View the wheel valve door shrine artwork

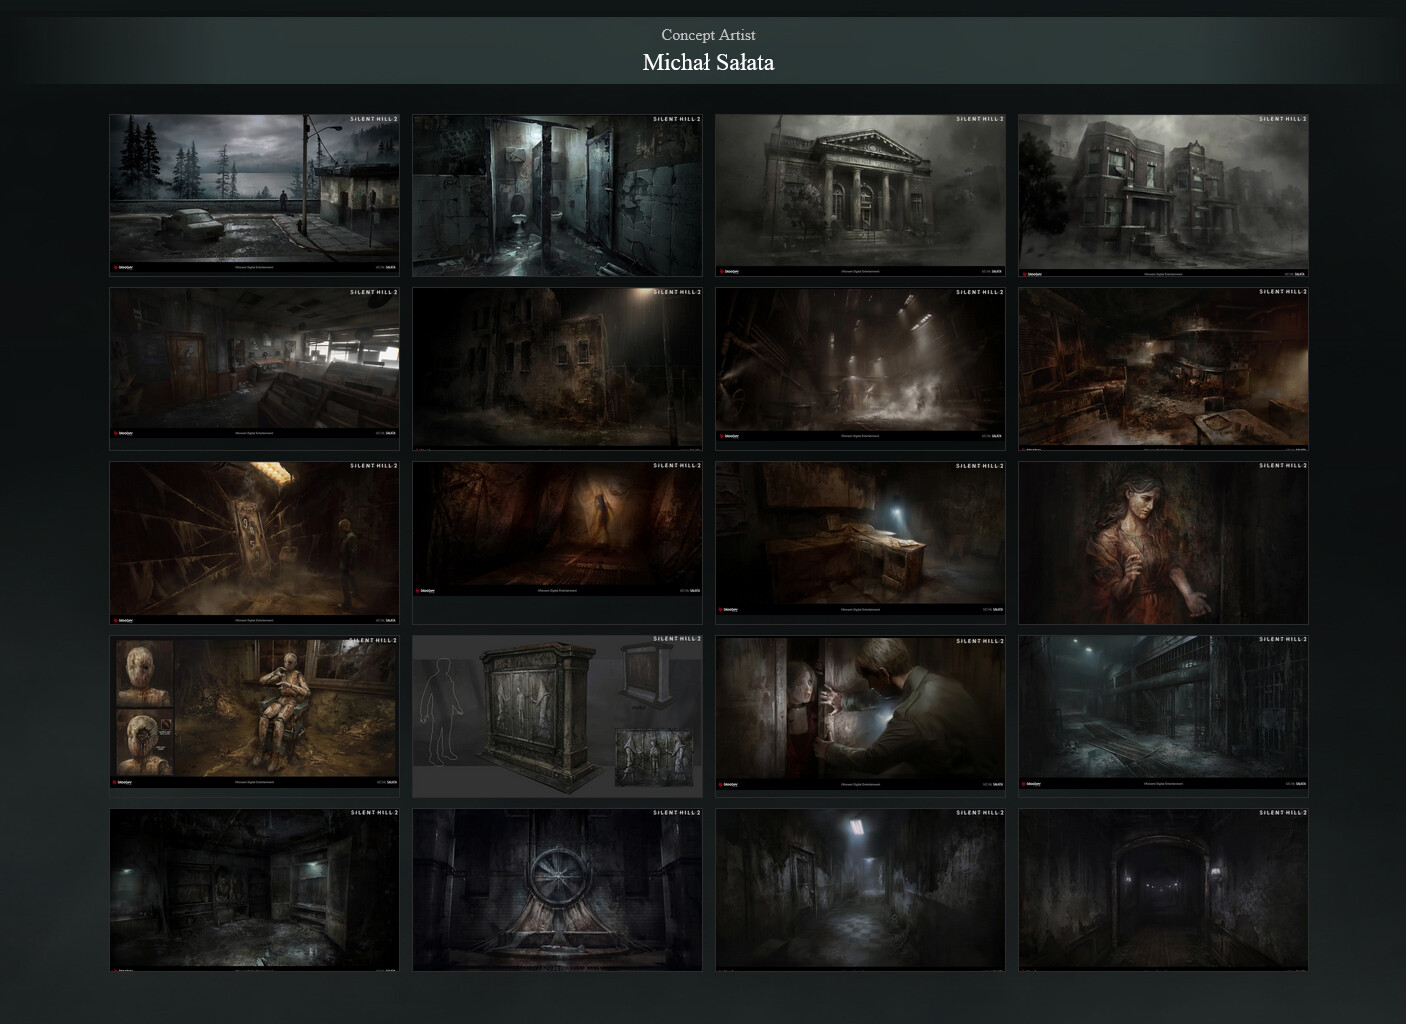click(x=557, y=889)
